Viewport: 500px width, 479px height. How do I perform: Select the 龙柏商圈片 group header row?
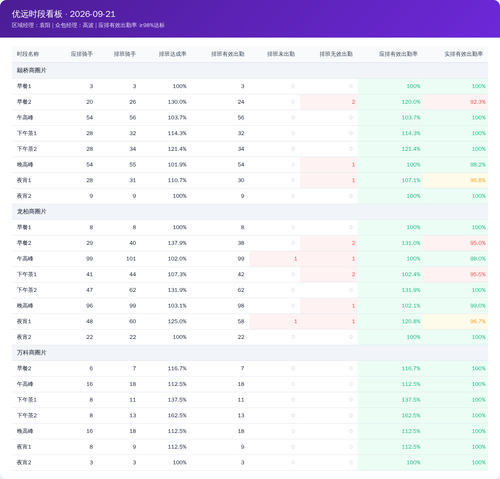[250, 212]
